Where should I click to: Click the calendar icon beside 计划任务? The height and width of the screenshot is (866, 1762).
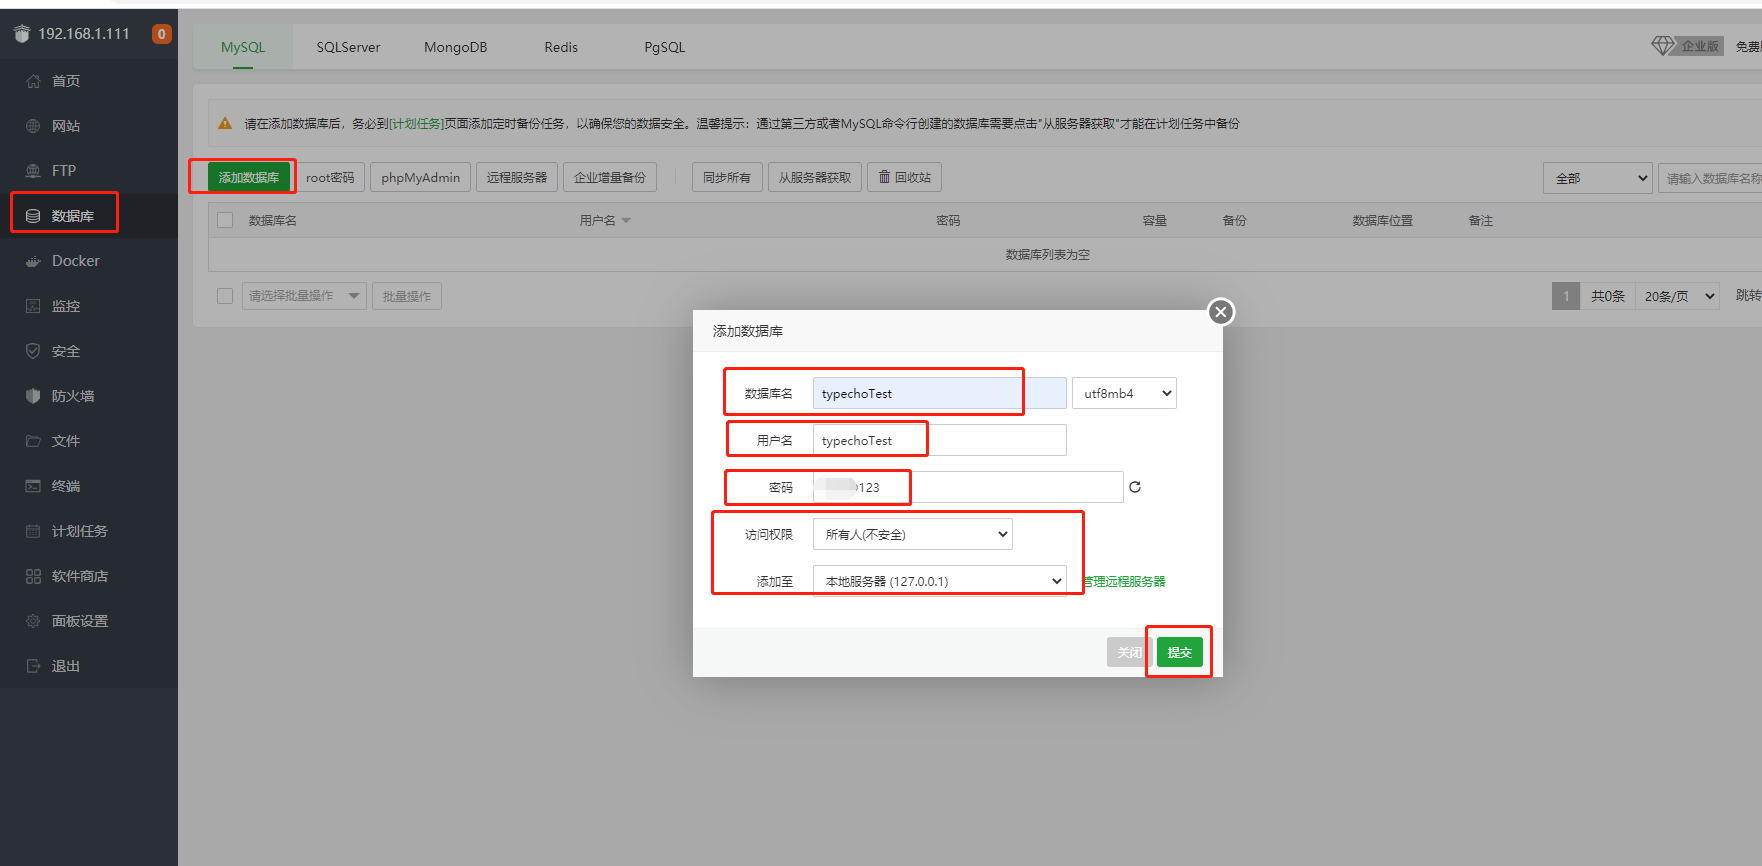click(33, 531)
